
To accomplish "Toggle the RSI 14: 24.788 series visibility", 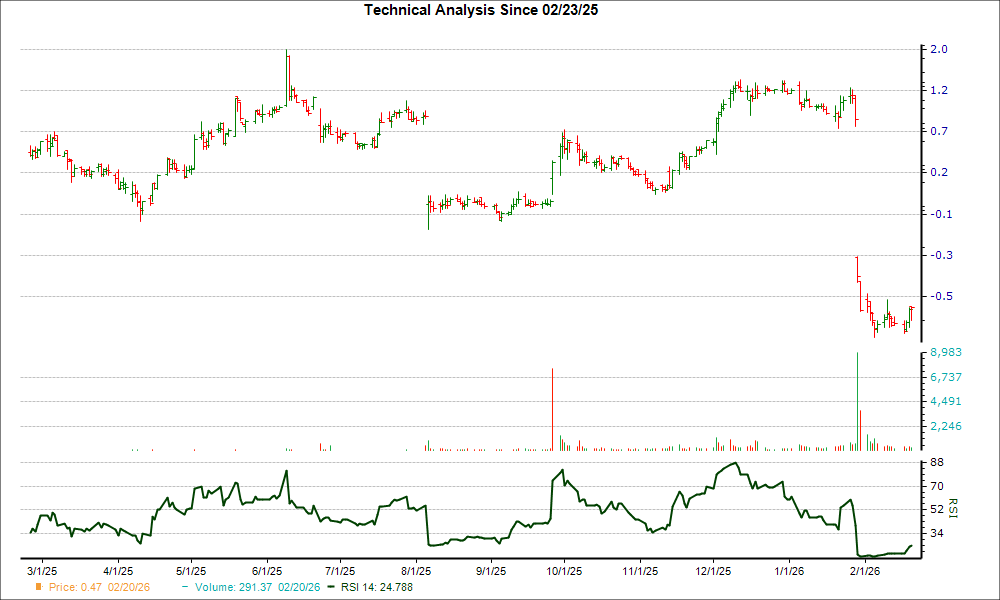I will [x=375, y=588].
